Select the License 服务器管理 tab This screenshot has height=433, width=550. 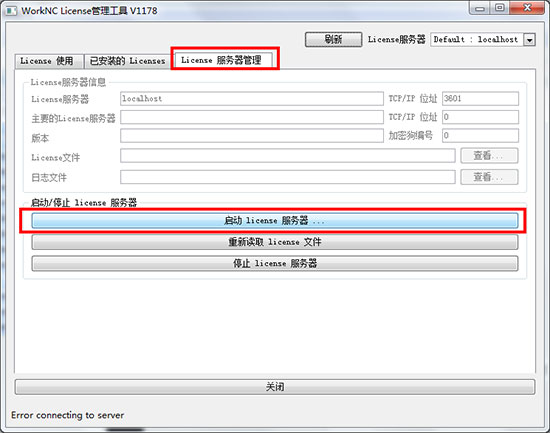[x=222, y=60]
